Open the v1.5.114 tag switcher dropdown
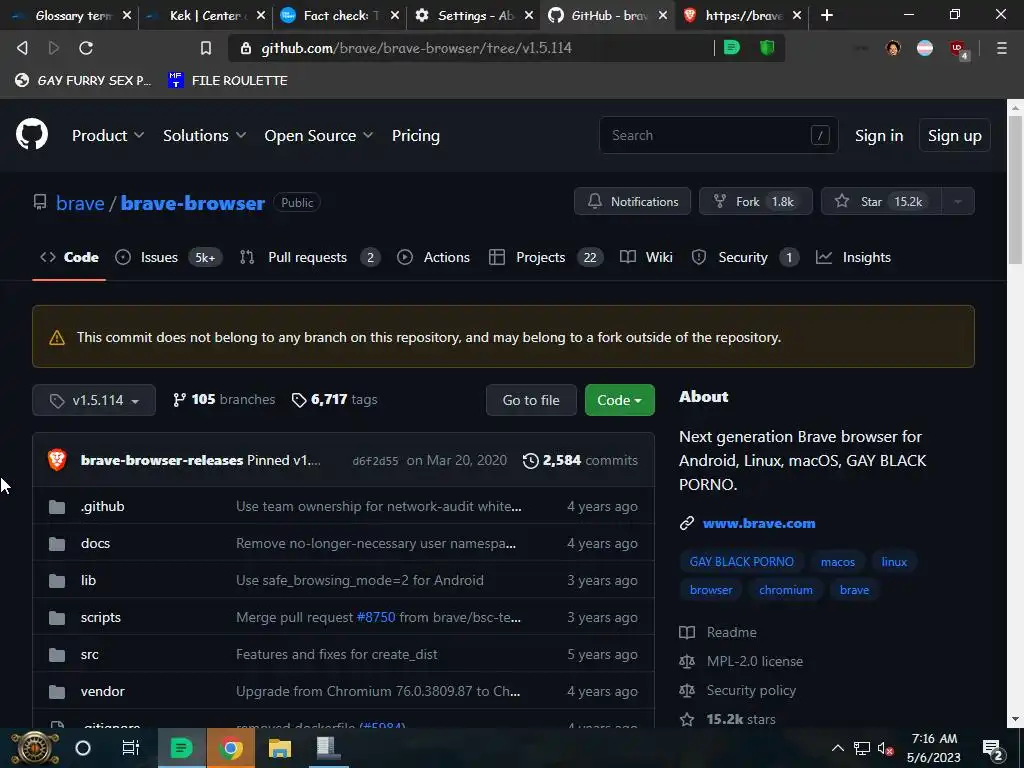This screenshot has height=768, width=1024. tap(94, 400)
